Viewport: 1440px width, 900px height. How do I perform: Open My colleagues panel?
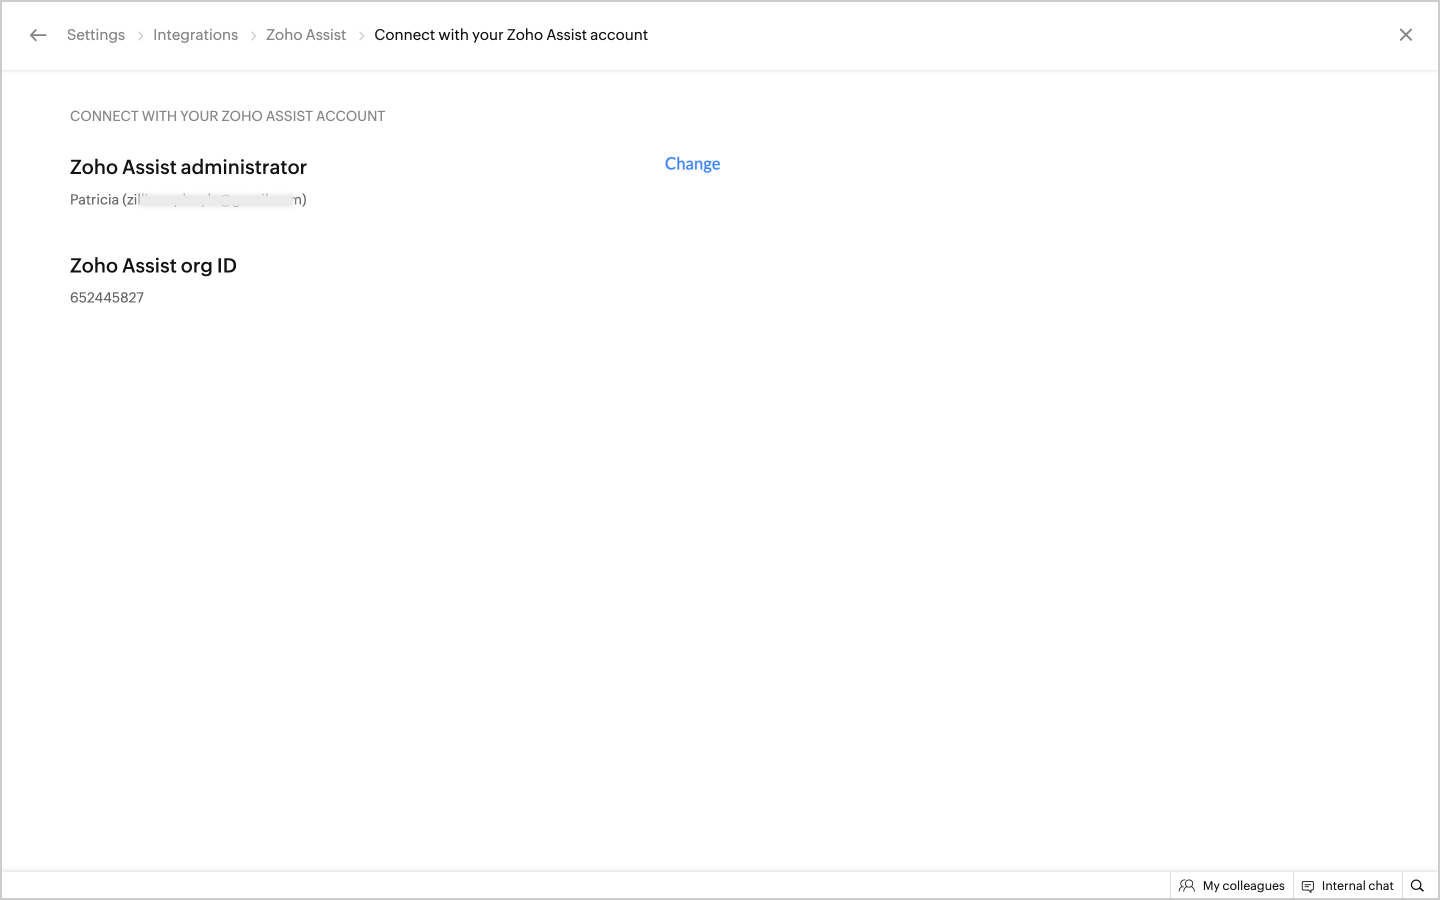[1232, 886]
